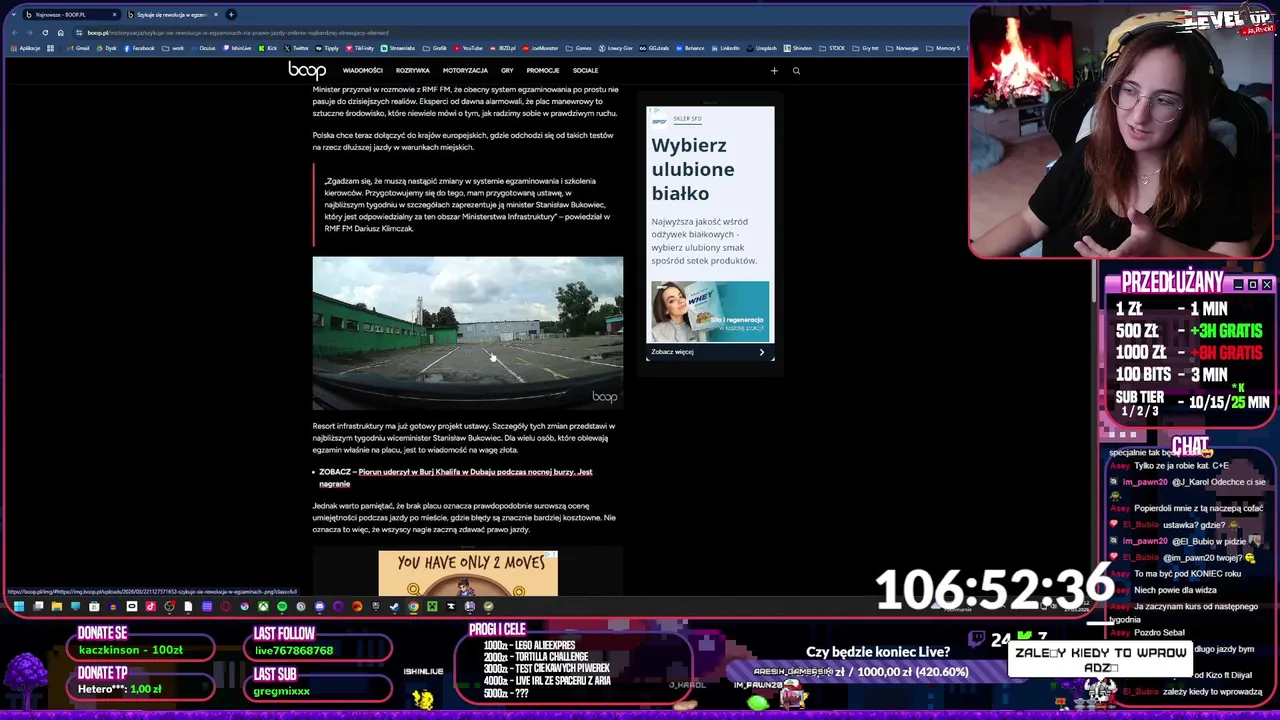Launch Microsoft Store from the taskbar
The height and width of the screenshot is (720, 1280).
[94, 606]
